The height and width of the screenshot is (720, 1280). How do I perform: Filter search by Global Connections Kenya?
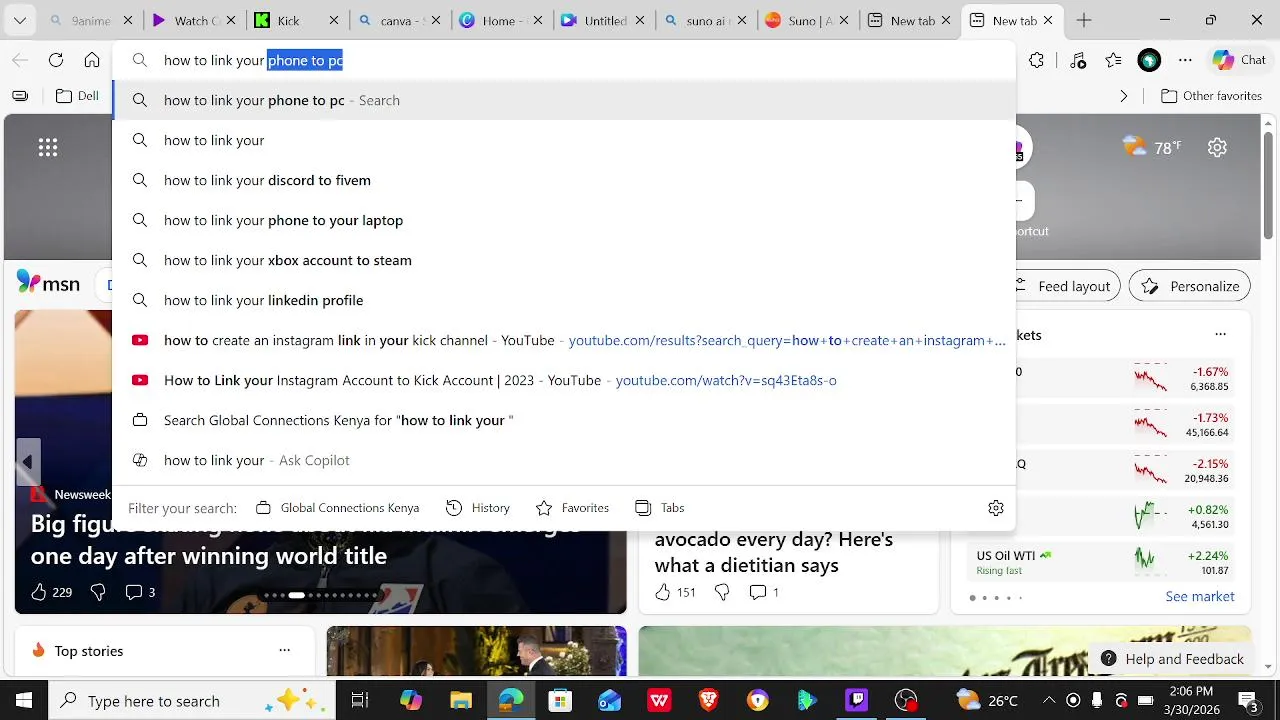[337, 508]
